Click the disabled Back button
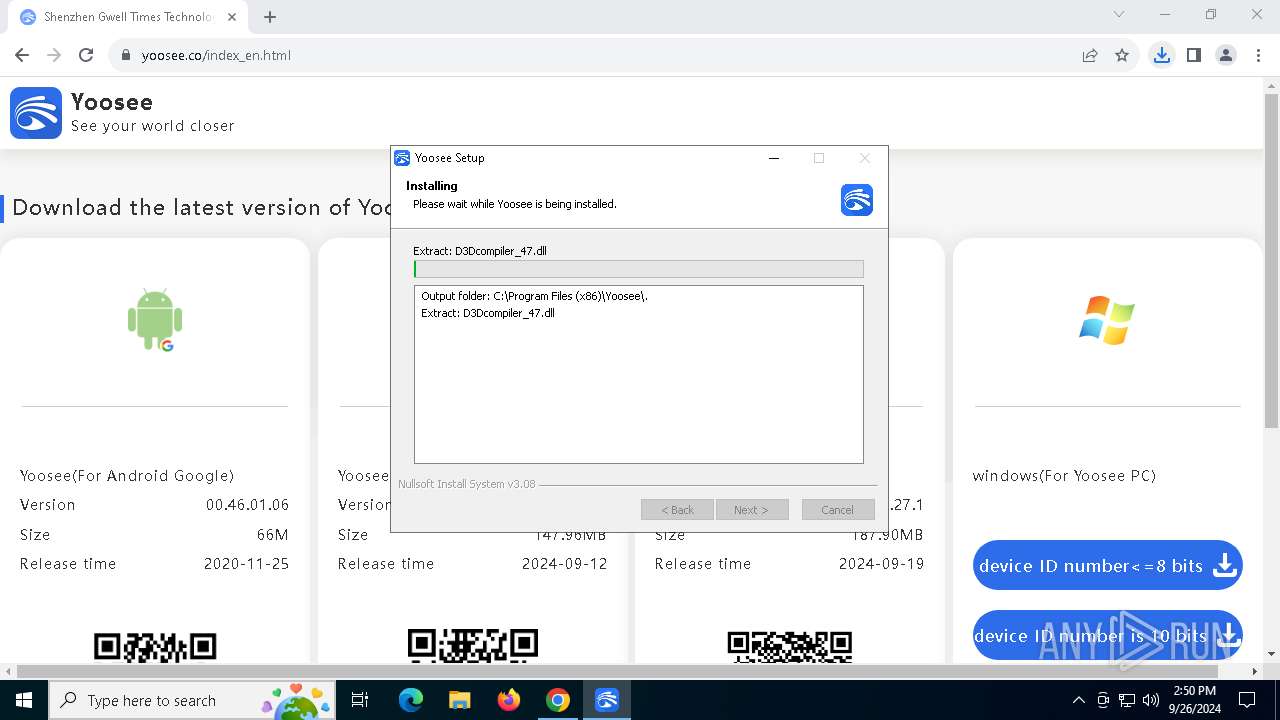This screenshot has height=720, width=1280. [677, 510]
